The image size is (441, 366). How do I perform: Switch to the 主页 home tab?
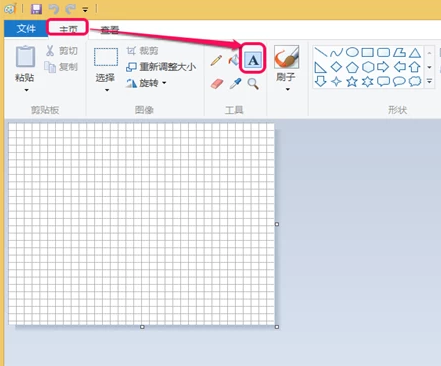click(x=68, y=29)
